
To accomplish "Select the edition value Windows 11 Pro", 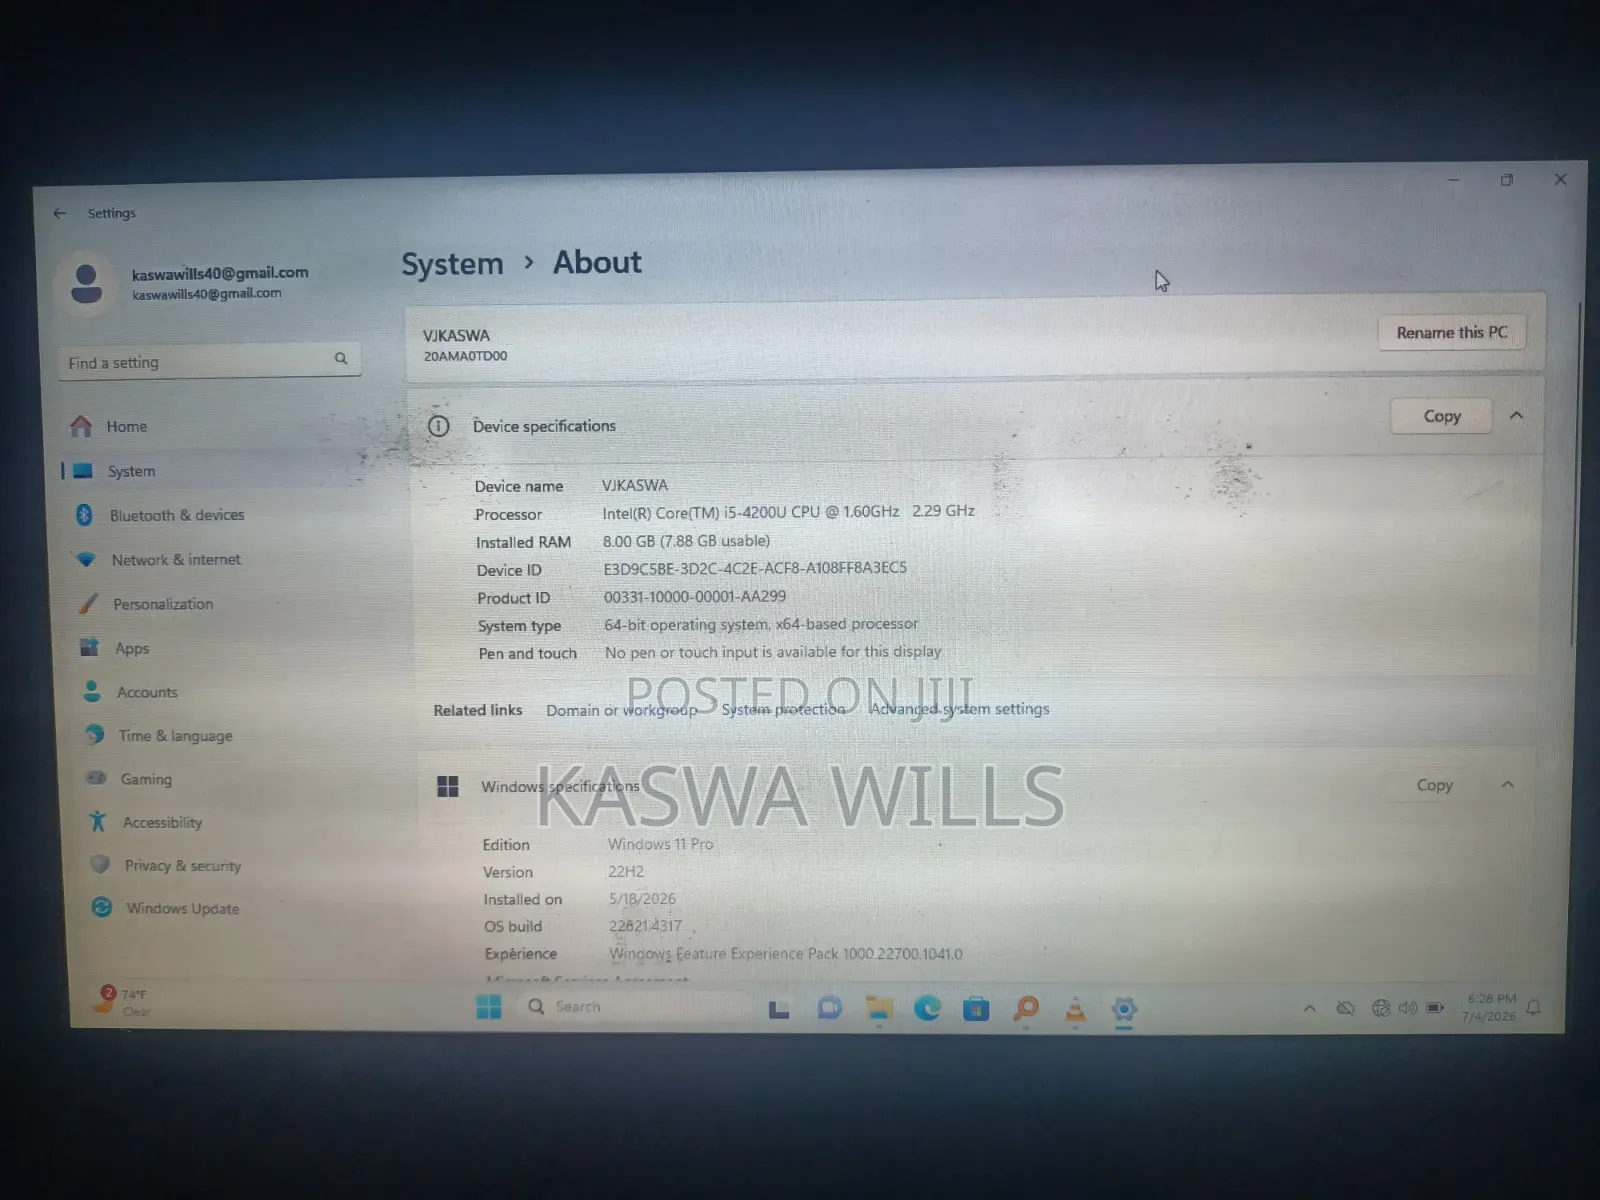I will pyautogui.click(x=661, y=844).
